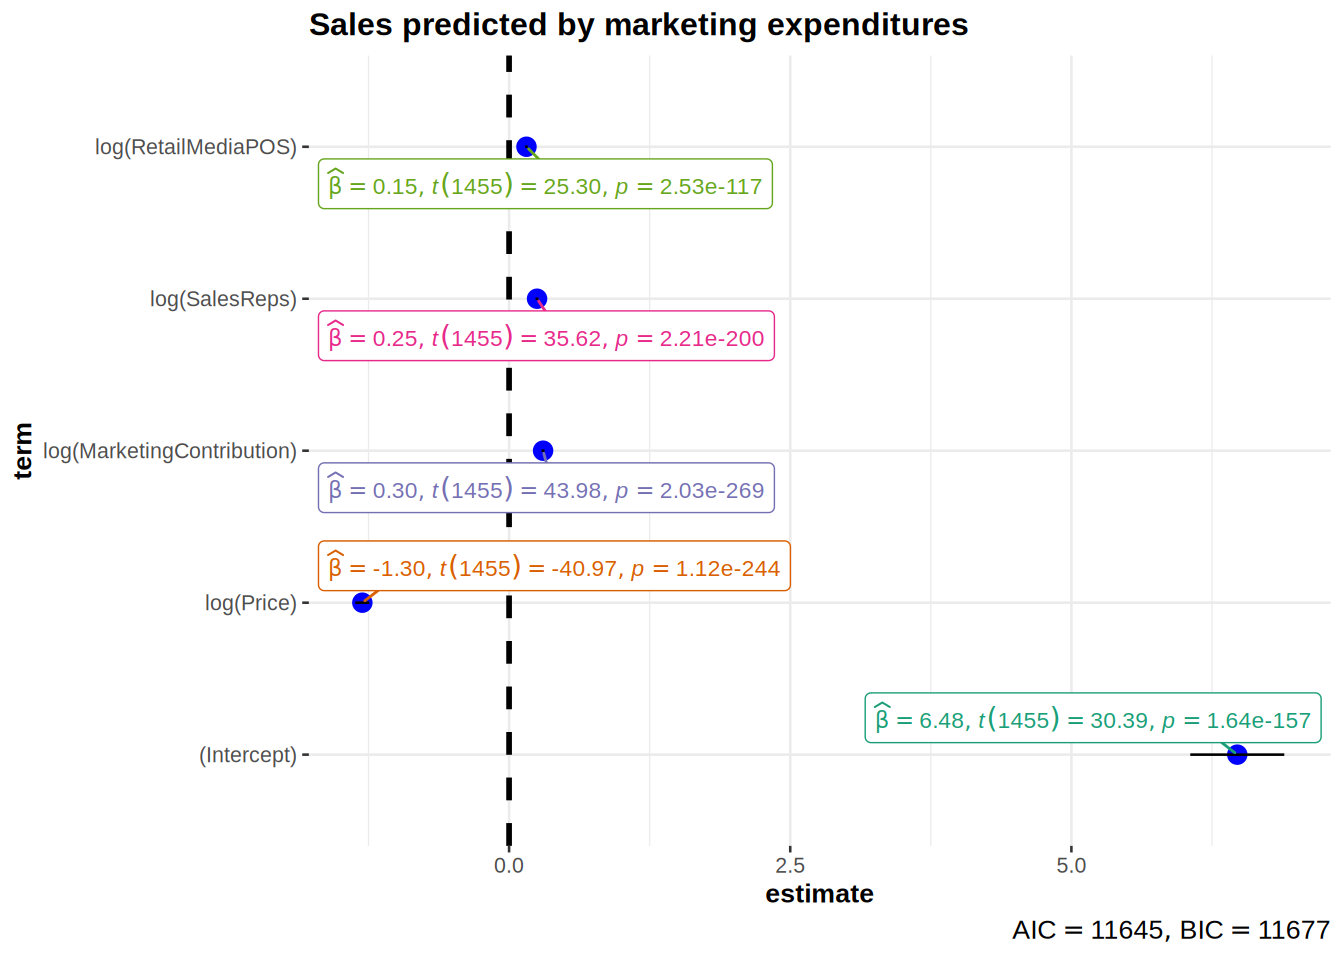Click the teal label with β = 6.48
Viewport: 1344px width, 960px height.
pyautogui.click(x=1092, y=719)
